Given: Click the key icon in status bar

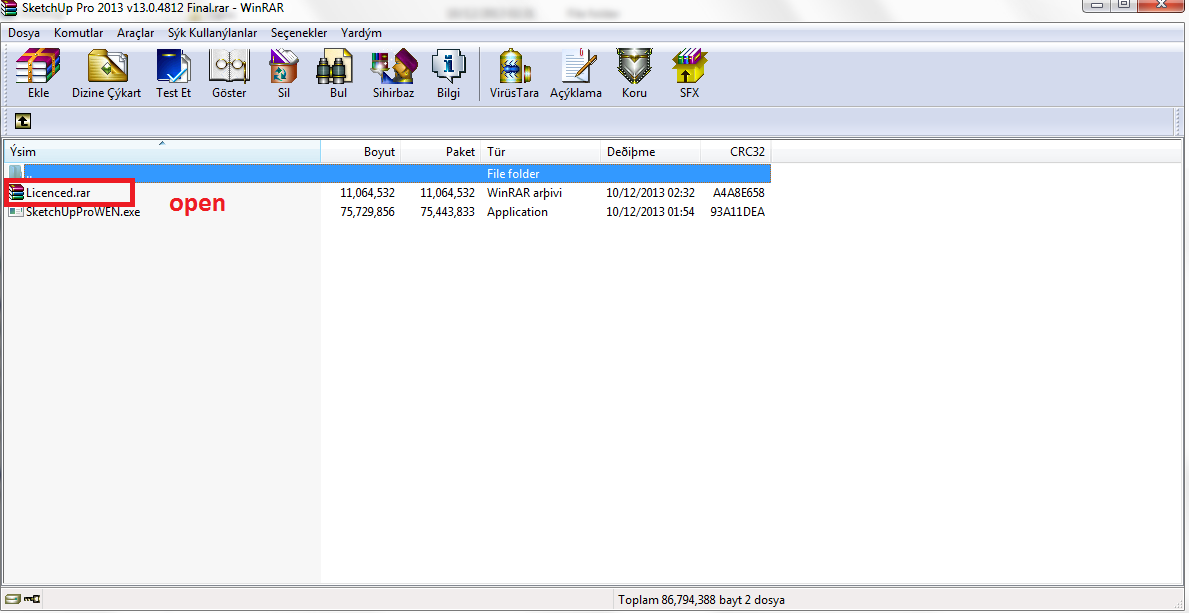Looking at the screenshot, I should tap(32, 600).
